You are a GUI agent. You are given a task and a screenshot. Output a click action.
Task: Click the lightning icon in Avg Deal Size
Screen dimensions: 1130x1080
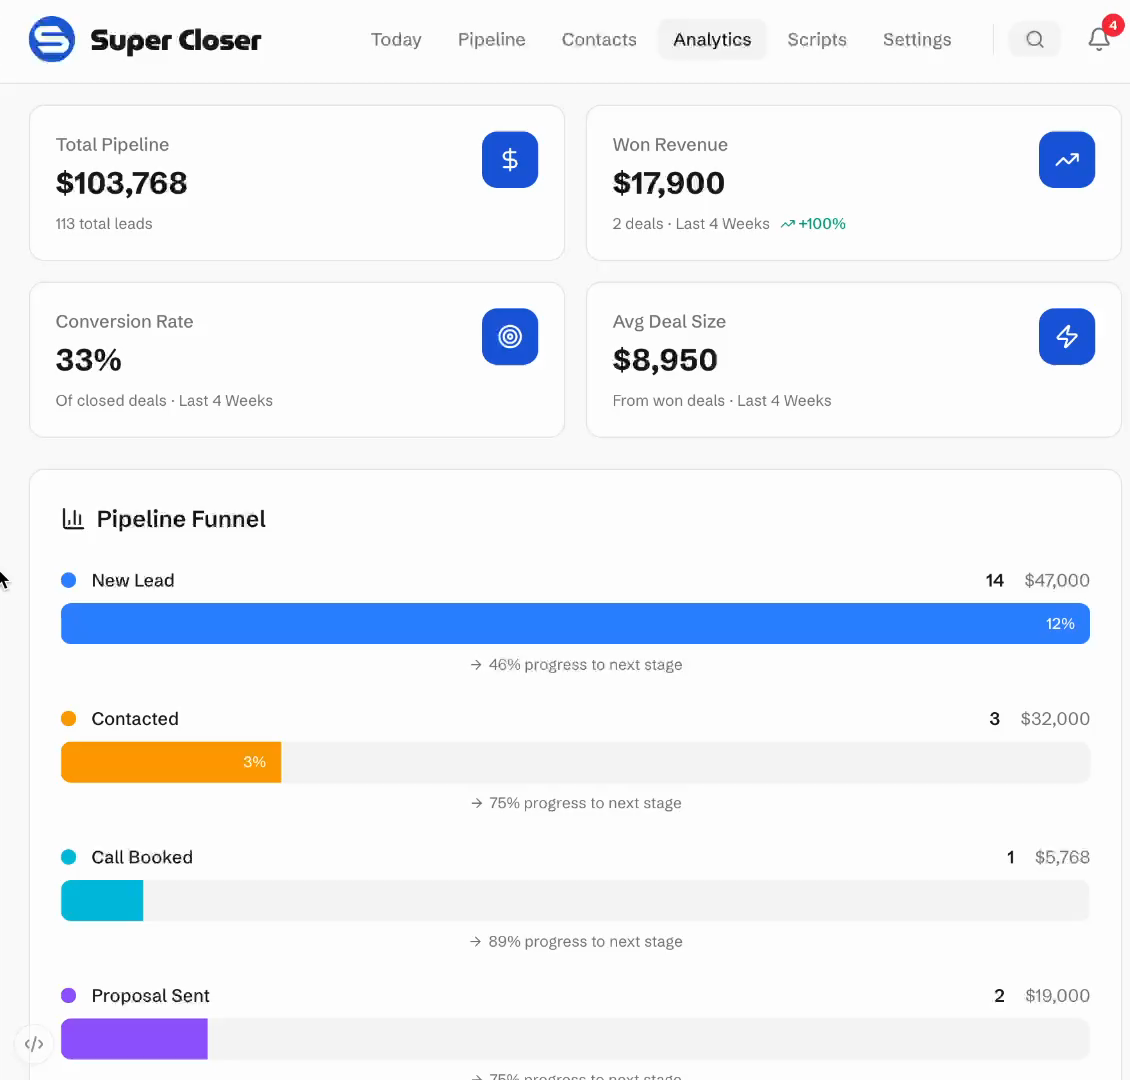click(1067, 336)
